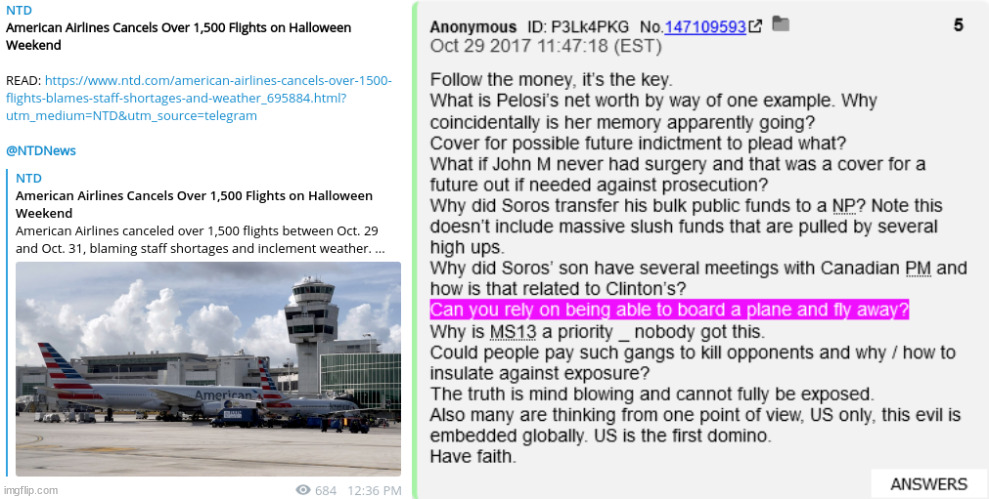The image size is (989, 499).
Task: Click the NTD channel name at top
Action: pos(19,11)
